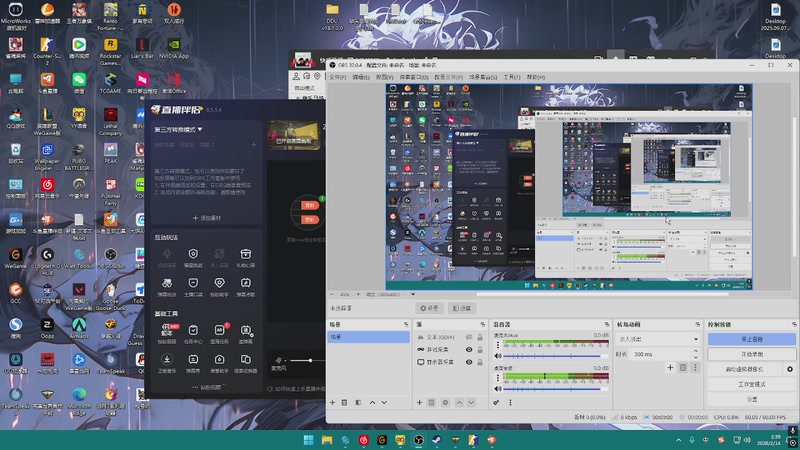
Task: Hide the game capture source eye icon
Action: pos(469,349)
